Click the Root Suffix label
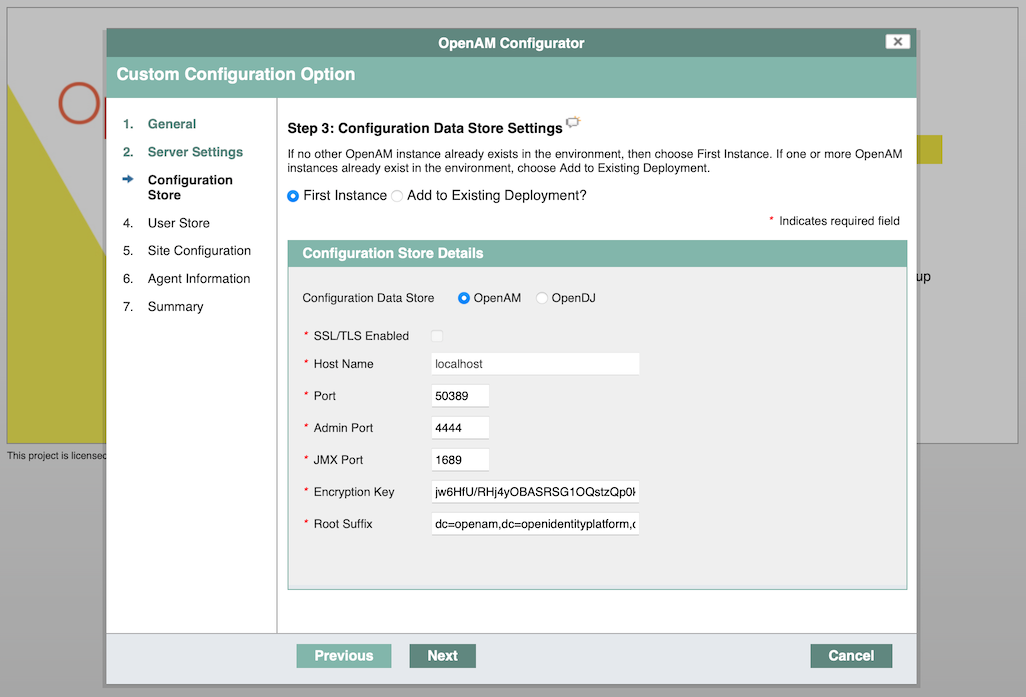This screenshot has width=1026, height=697. point(343,524)
